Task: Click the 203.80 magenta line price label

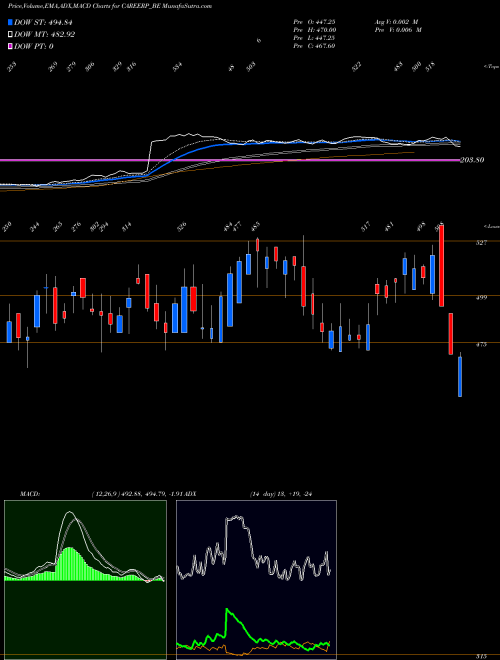Action: 472,160
